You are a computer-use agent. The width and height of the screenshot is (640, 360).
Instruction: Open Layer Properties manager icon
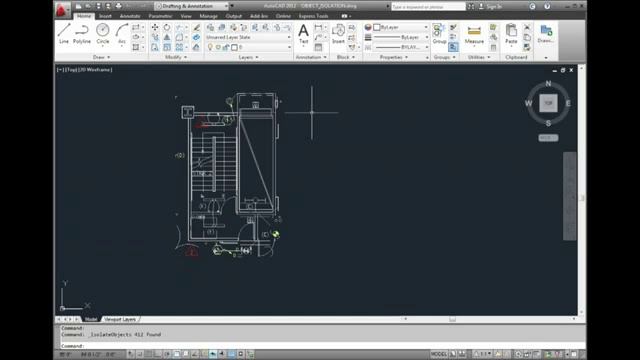tap(210, 27)
